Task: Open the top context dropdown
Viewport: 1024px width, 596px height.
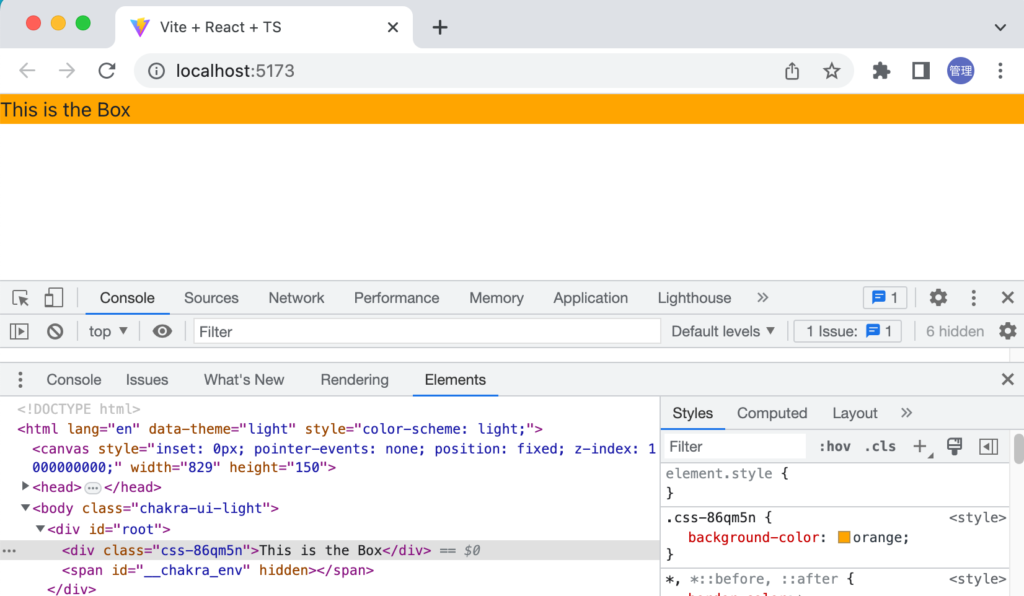Action: point(108,332)
